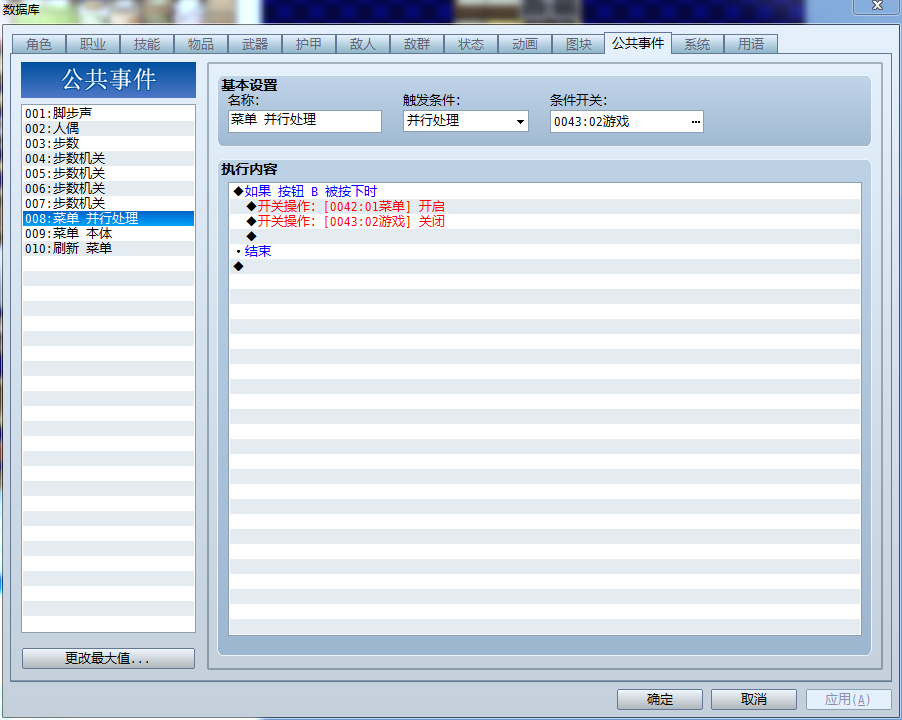Image resolution: width=902 pixels, height=720 pixels.
Task: Click the 取消 button
Action: point(754,699)
